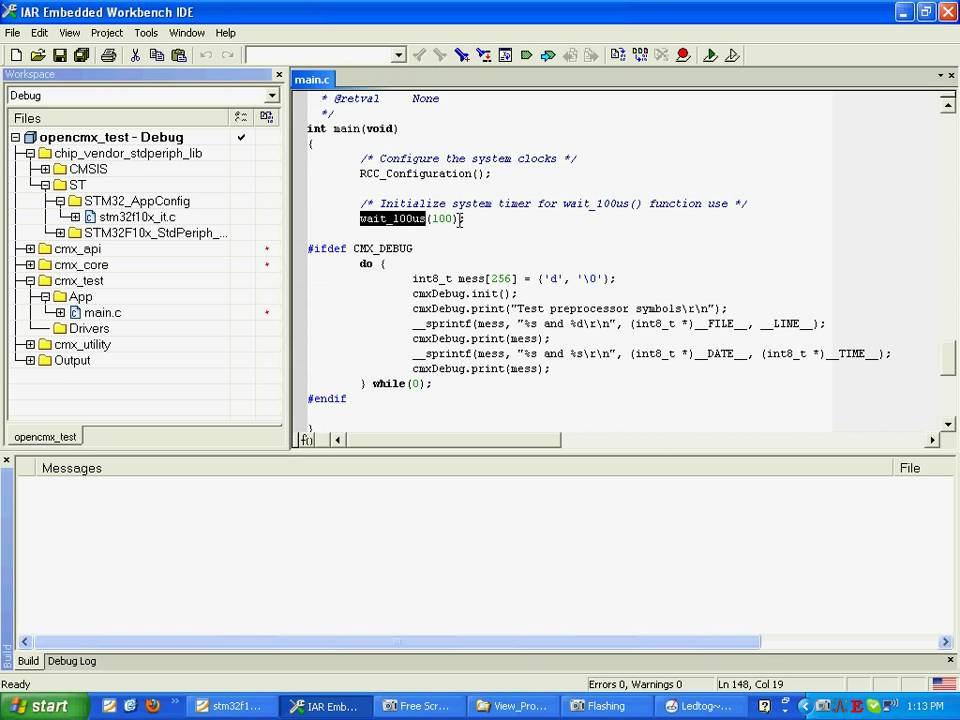Open the Help menu
960x720 pixels.
click(225, 33)
